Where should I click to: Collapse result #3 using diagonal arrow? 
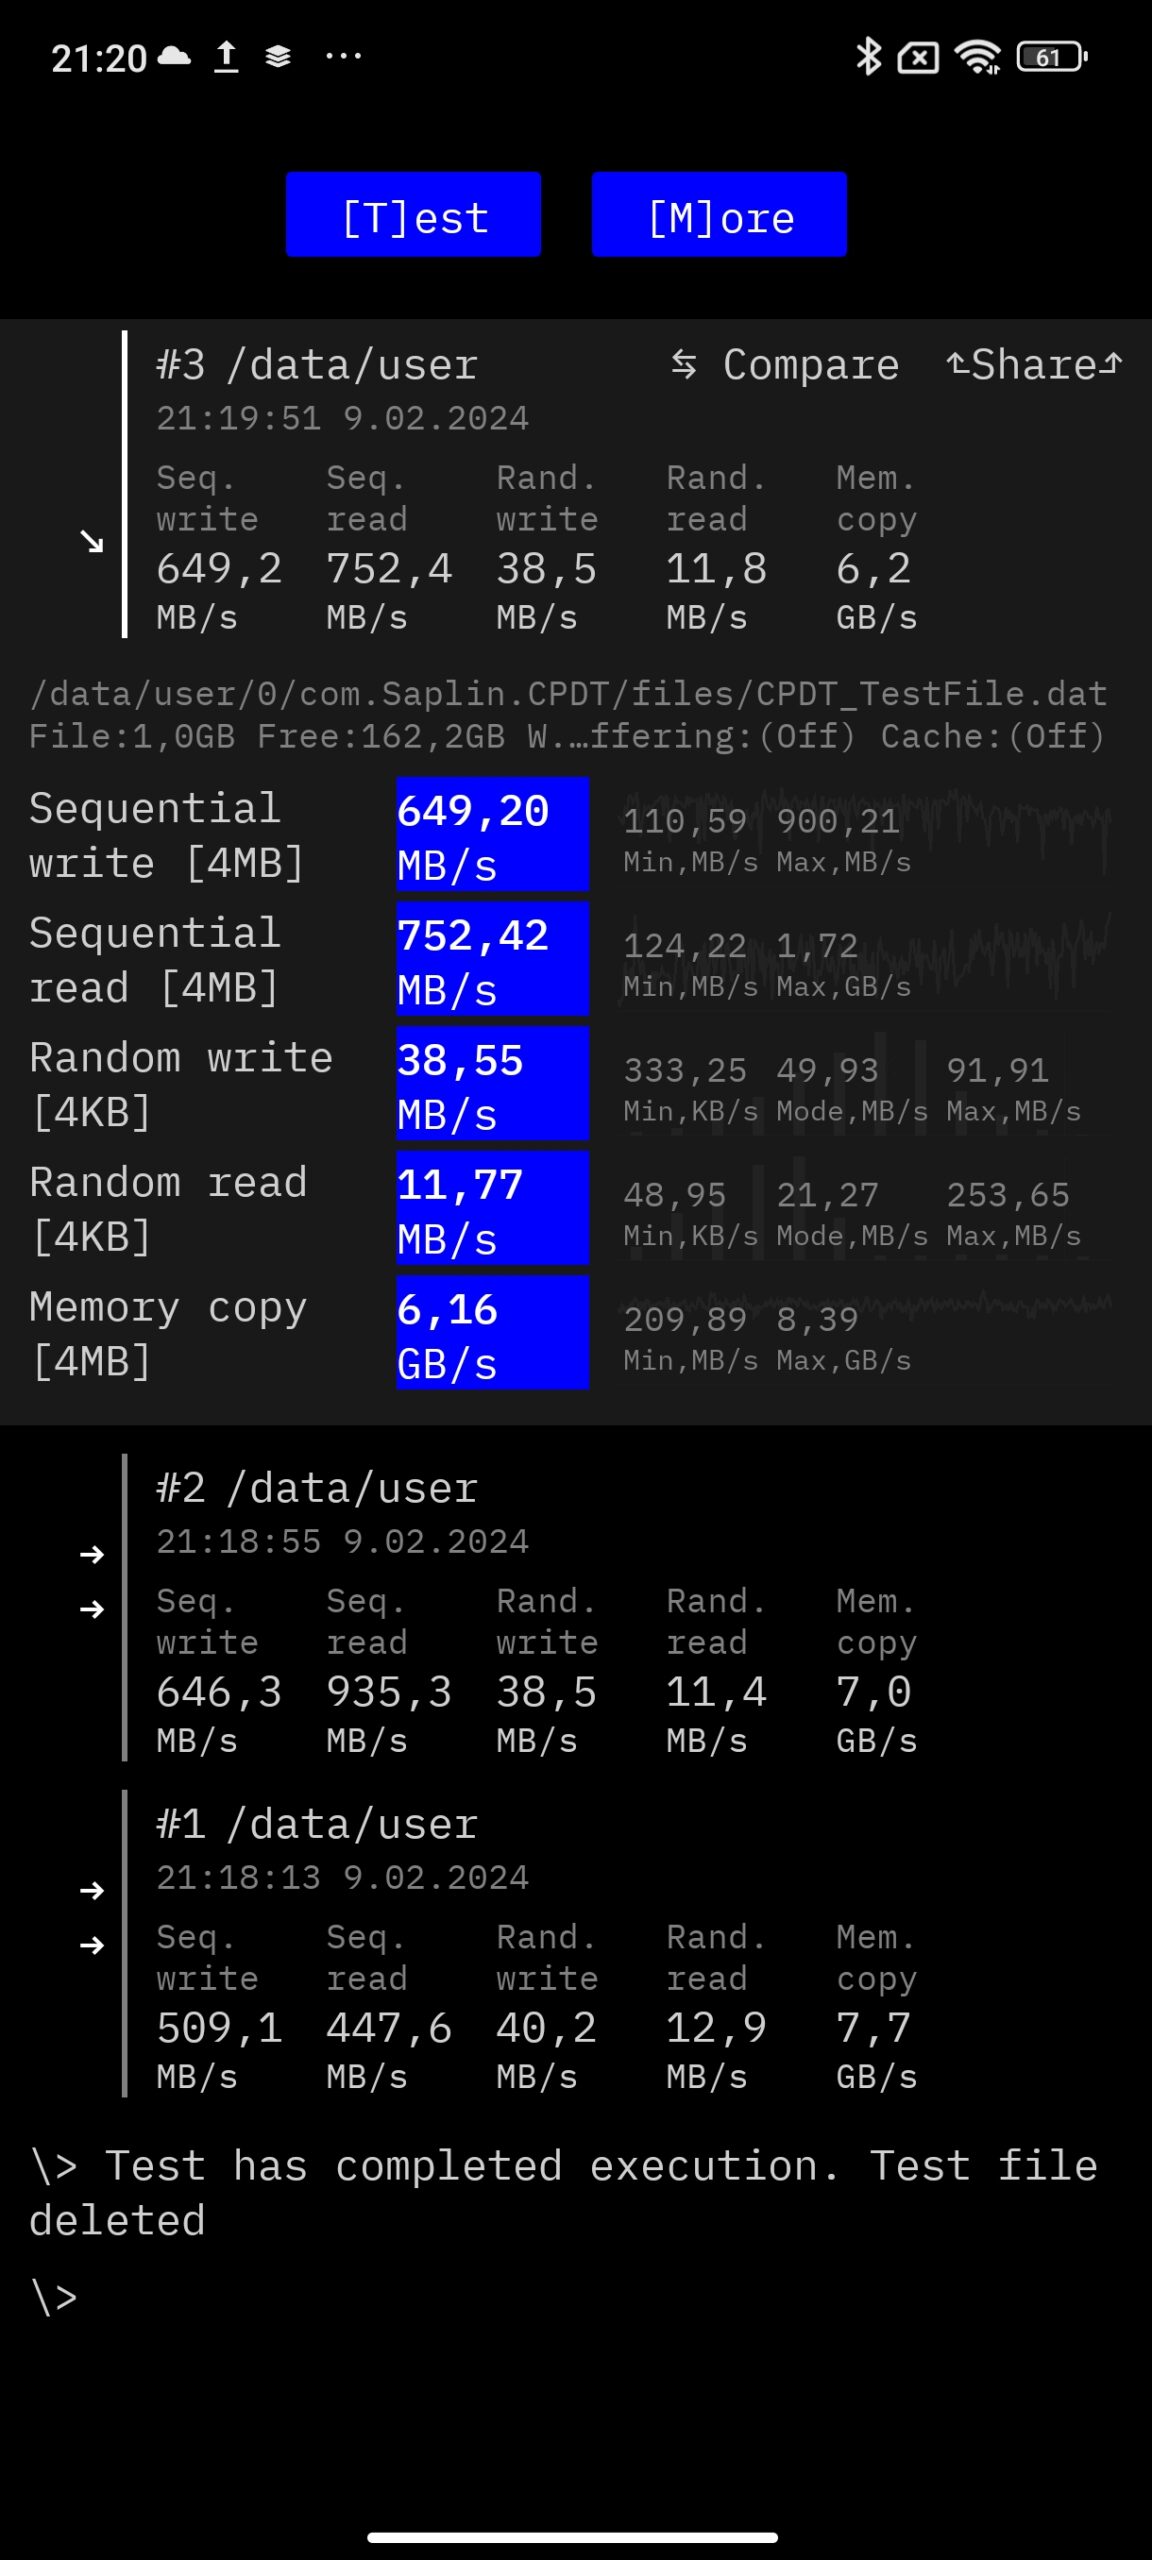click(x=92, y=541)
